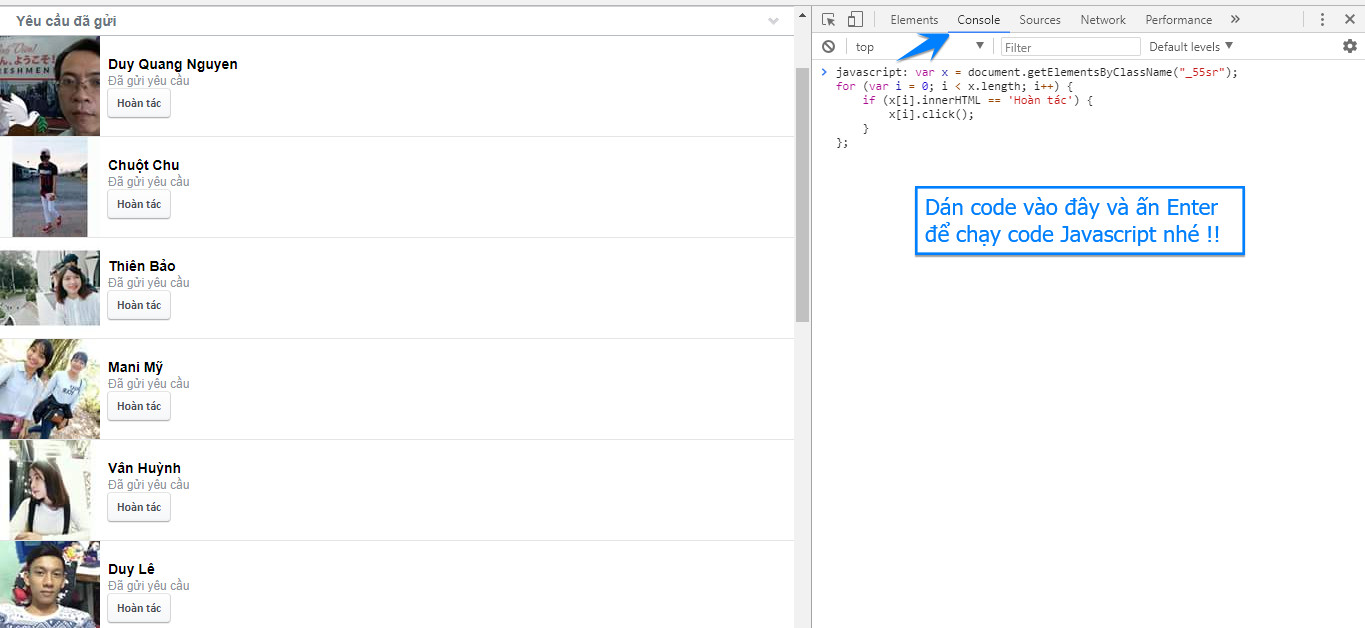Click the console Filter input field
The width and height of the screenshot is (1365, 628).
1070,47
